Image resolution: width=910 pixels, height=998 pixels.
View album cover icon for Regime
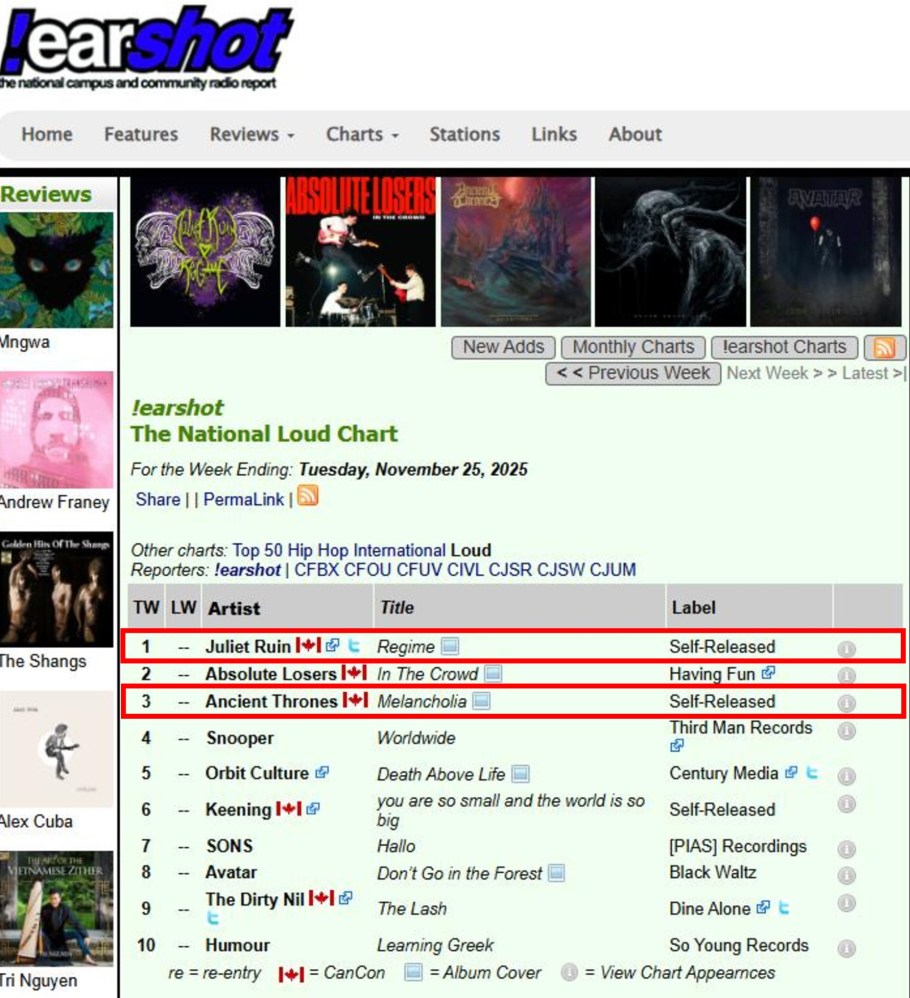(x=450, y=646)
